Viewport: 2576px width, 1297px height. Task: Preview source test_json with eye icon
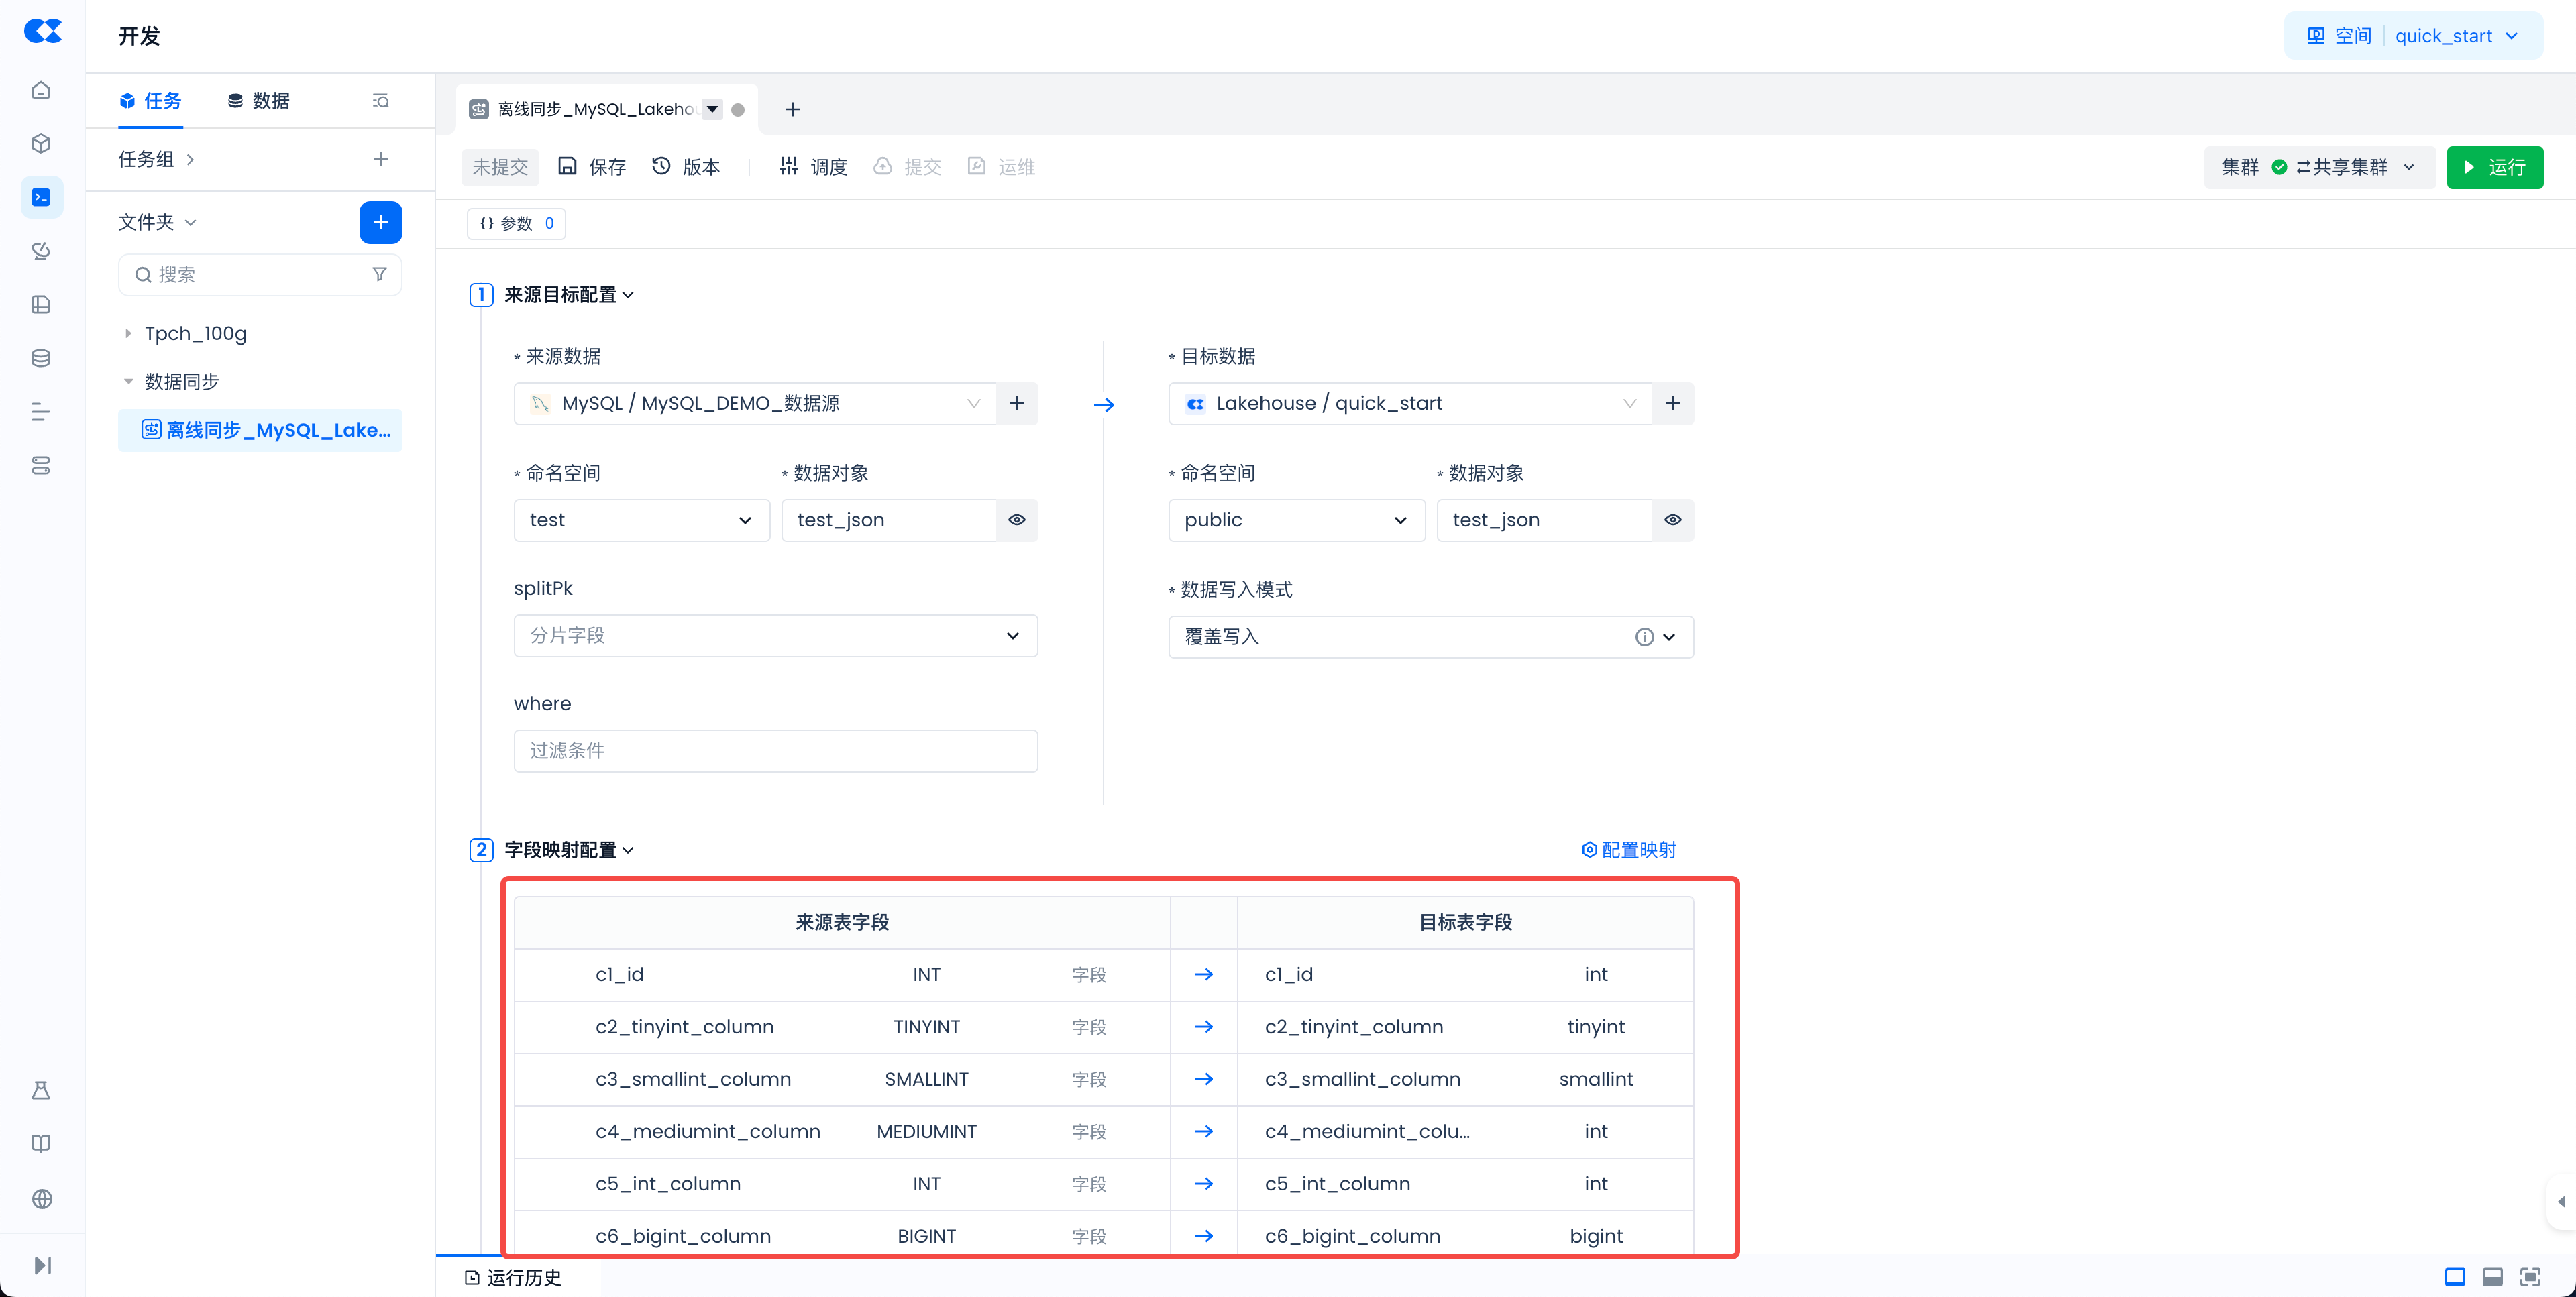1016,520
